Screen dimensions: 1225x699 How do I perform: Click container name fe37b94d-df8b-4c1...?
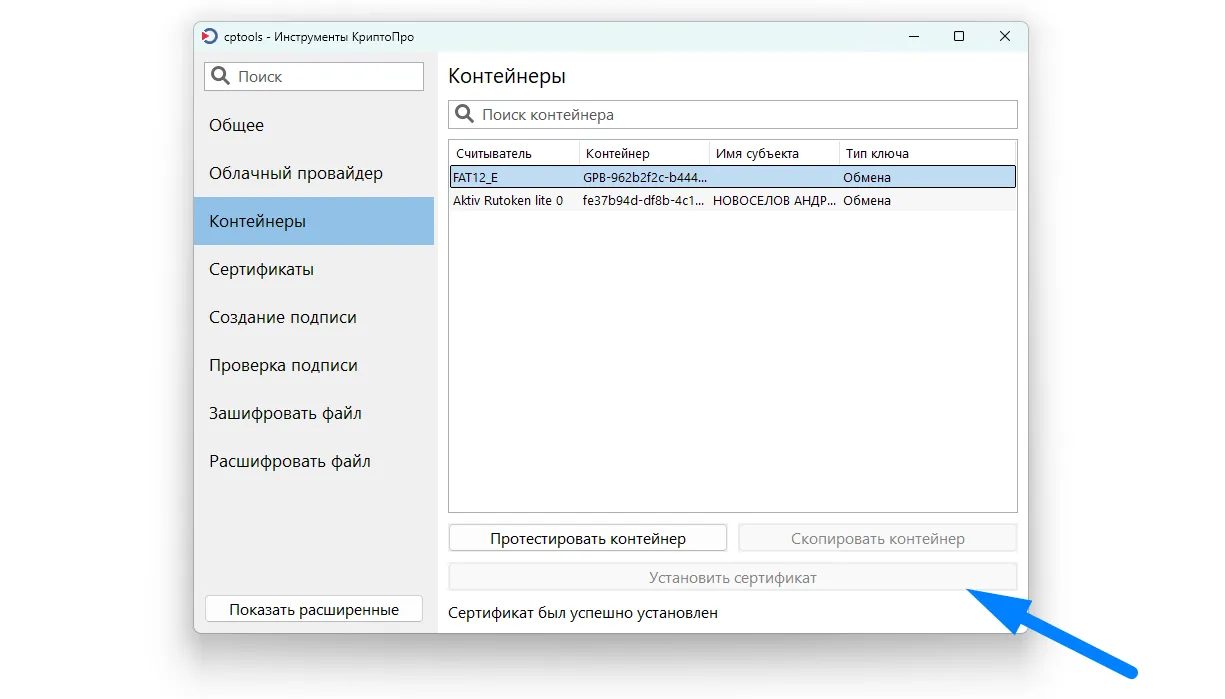(x=645, y=201)
